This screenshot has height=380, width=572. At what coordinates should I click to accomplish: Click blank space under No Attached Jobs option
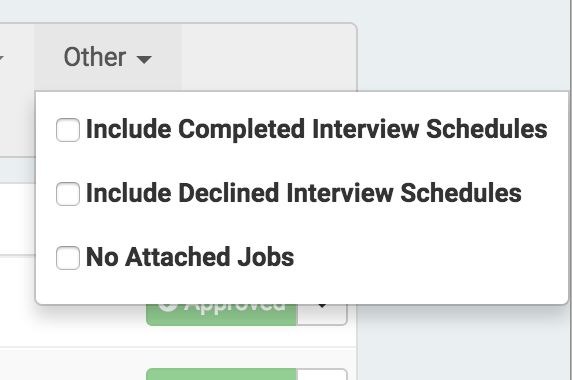pos(301,288)
